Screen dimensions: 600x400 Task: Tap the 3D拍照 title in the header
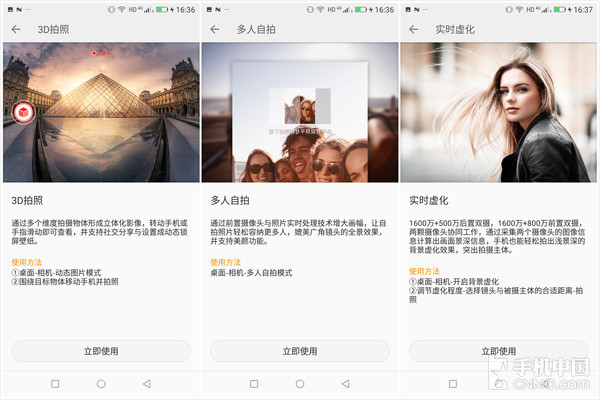coord(53,29)
